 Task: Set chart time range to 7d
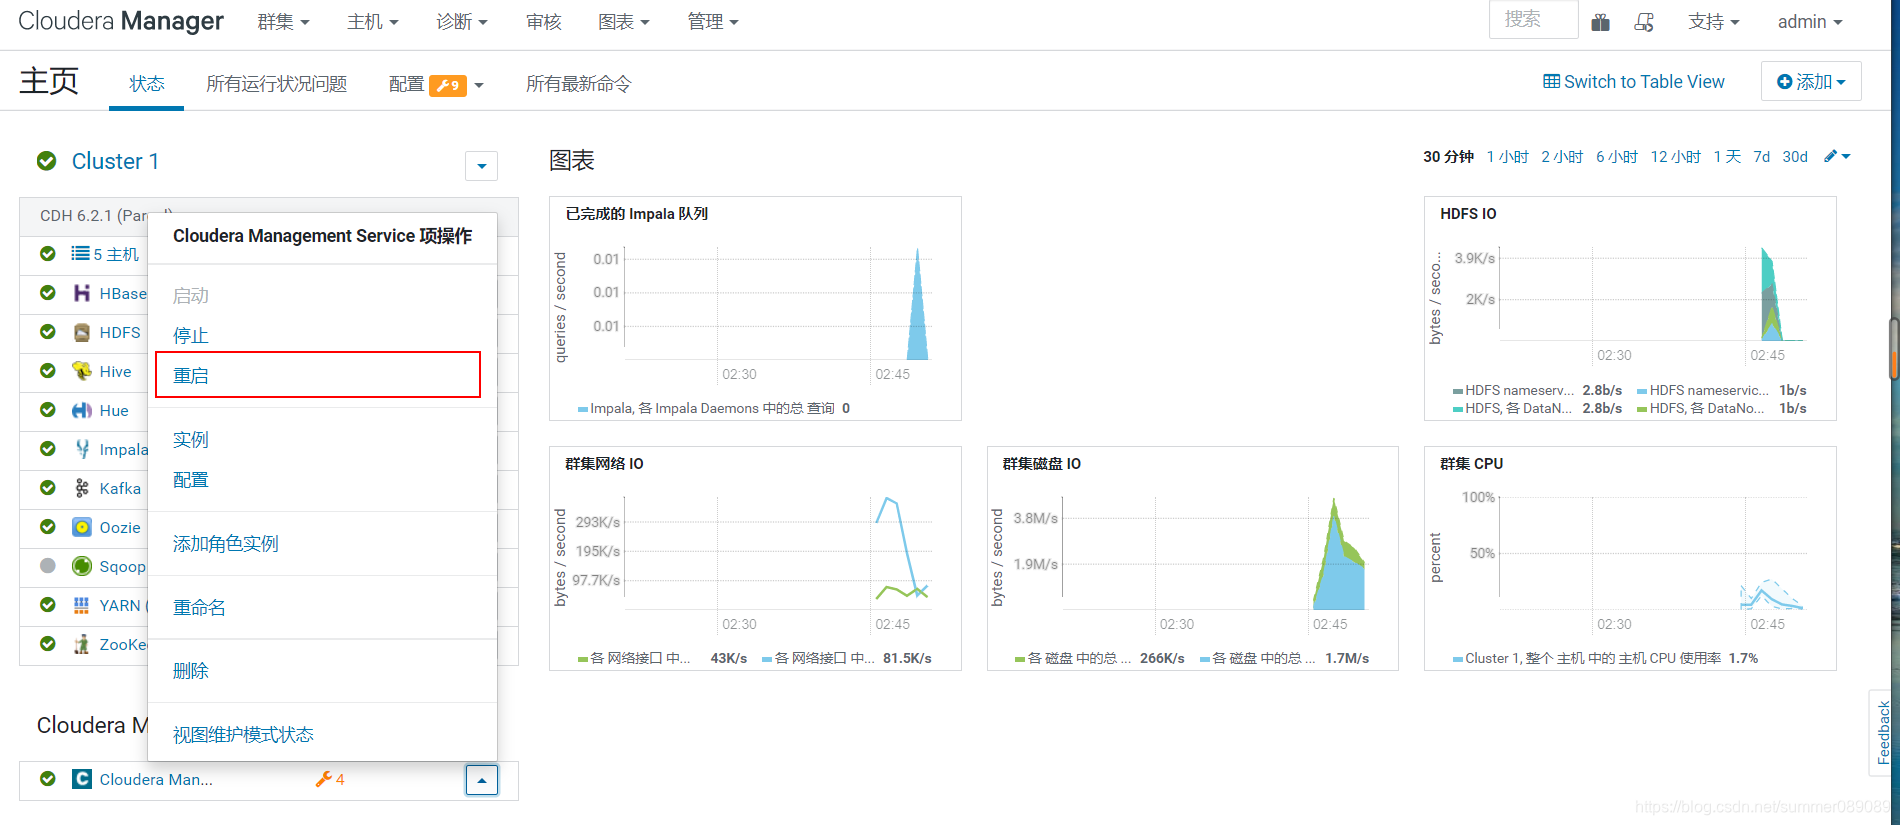coord(1761,157)
